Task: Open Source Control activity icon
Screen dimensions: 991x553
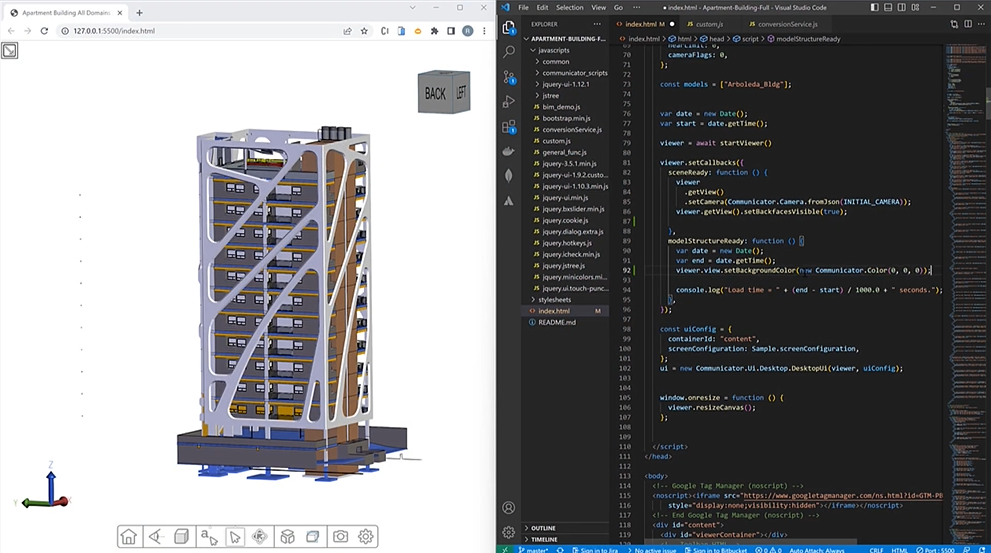Action: point(509,76)
